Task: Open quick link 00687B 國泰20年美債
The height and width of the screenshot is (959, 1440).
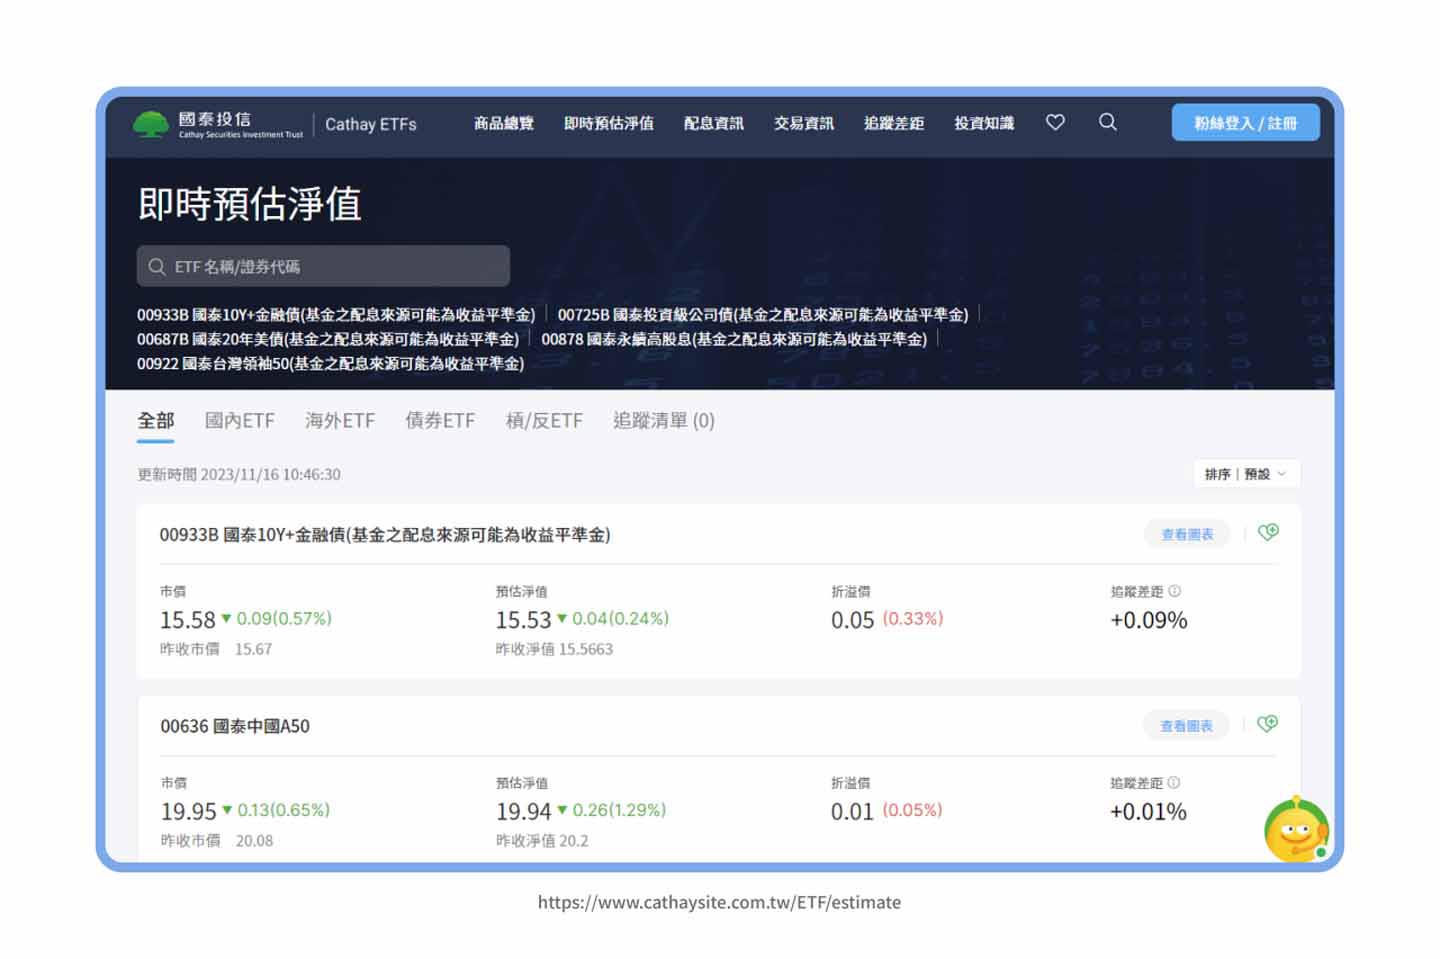Action: [x=328, y=339]
